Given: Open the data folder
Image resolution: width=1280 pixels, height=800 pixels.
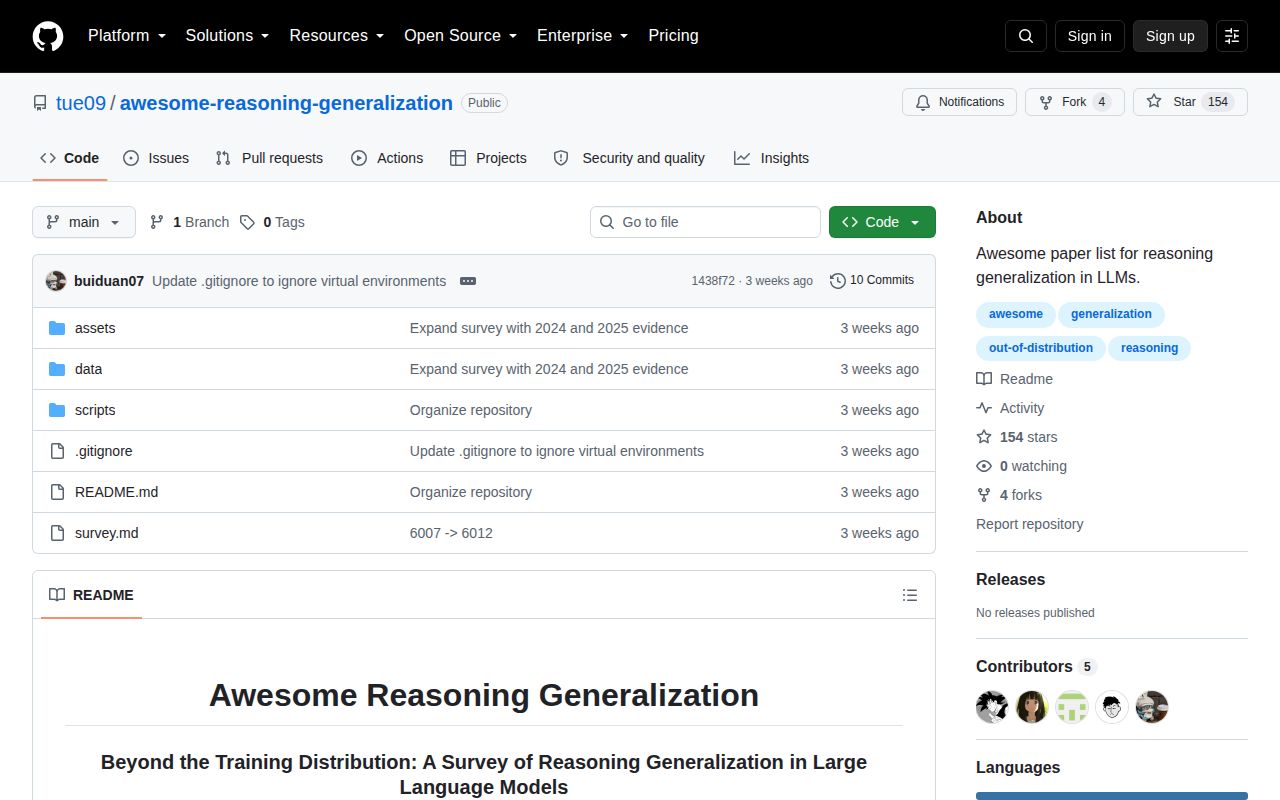Looking at the screenshot, I should click(x=88, y=369).
